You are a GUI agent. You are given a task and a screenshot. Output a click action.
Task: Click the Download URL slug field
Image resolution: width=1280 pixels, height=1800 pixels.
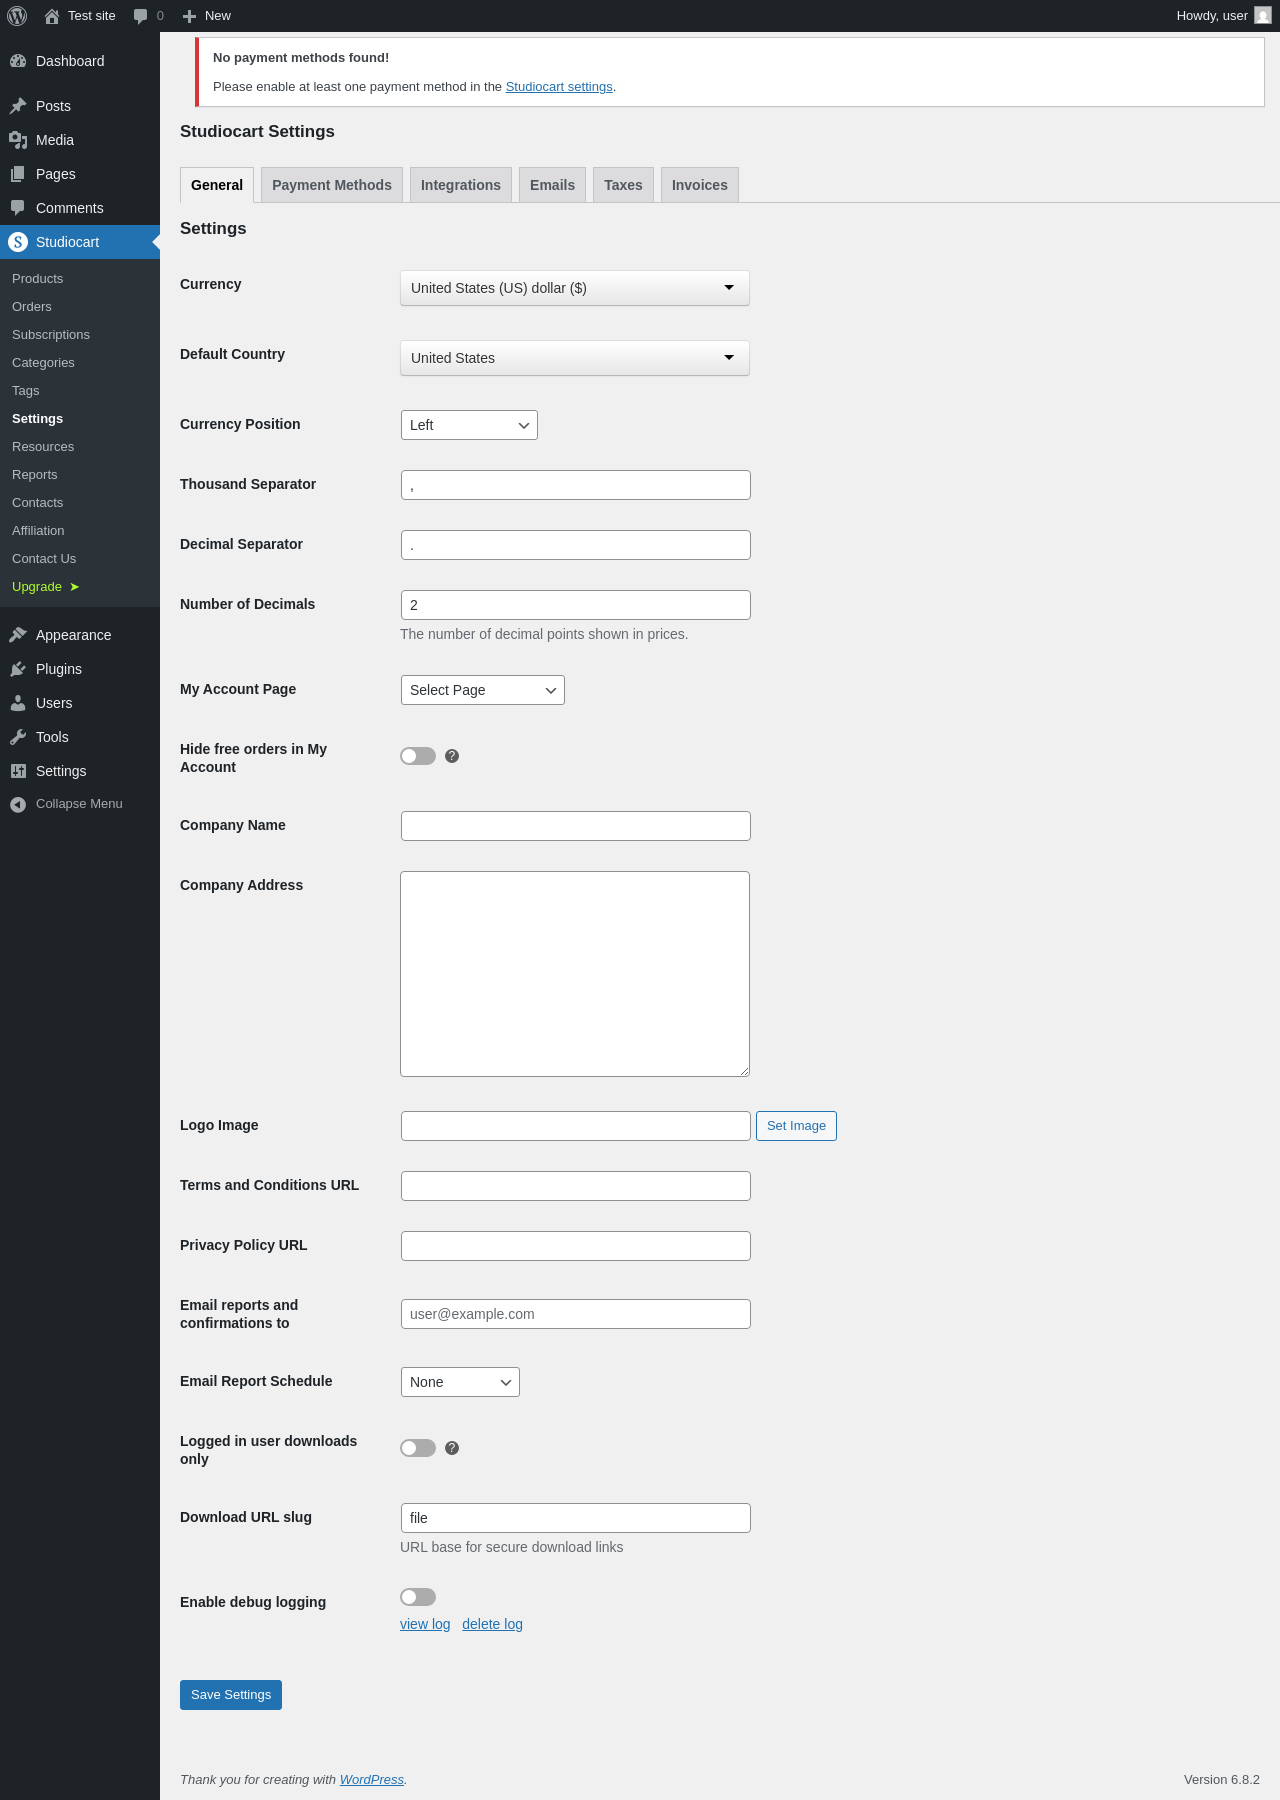tap(576, 1518)
